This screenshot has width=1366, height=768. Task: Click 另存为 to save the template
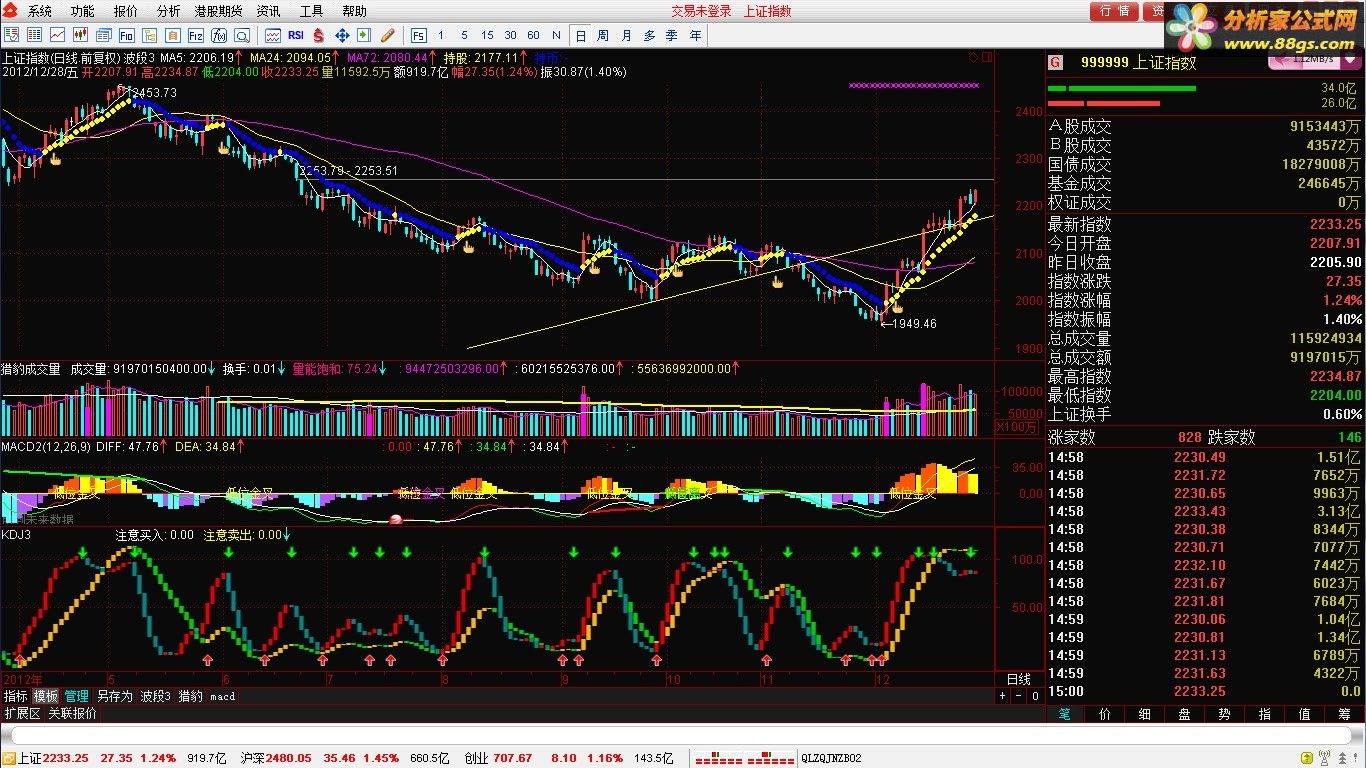(x=114, y=696)
